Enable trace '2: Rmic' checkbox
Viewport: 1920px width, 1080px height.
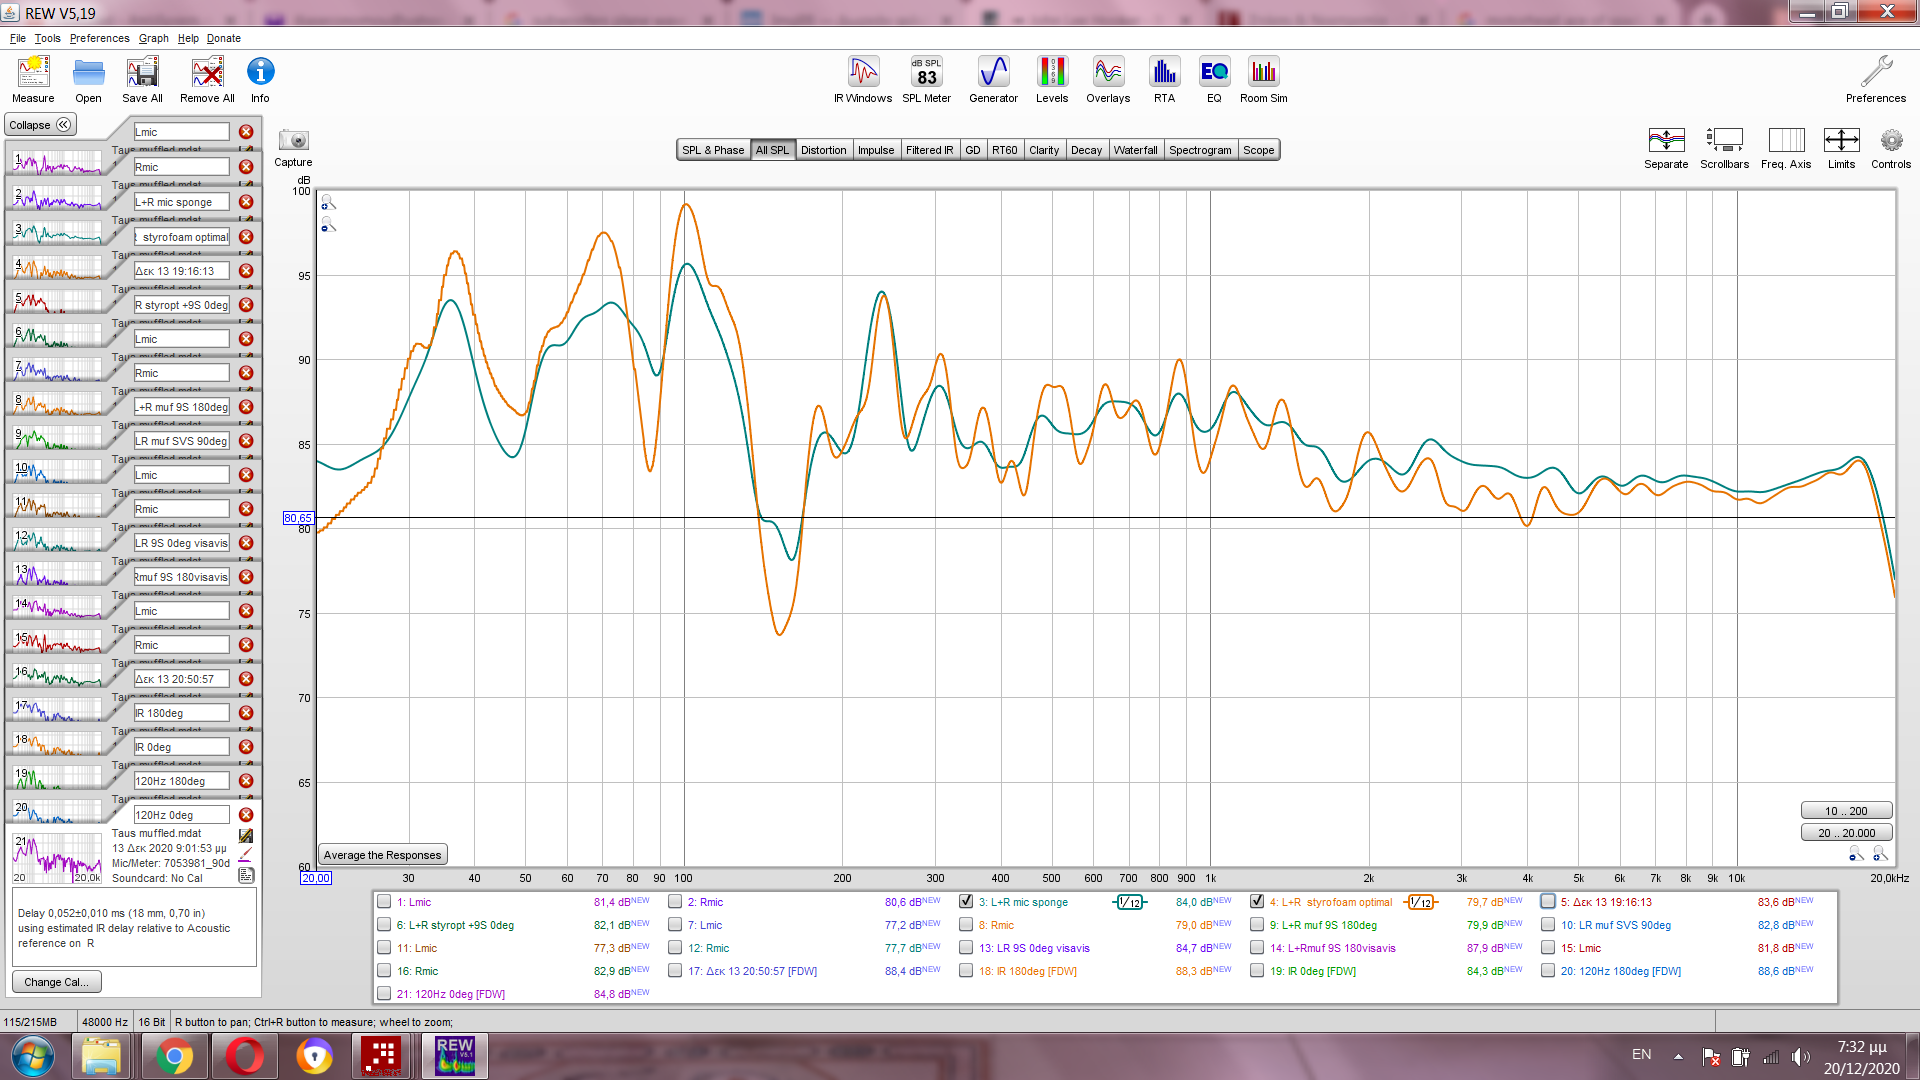pos(675,901)
